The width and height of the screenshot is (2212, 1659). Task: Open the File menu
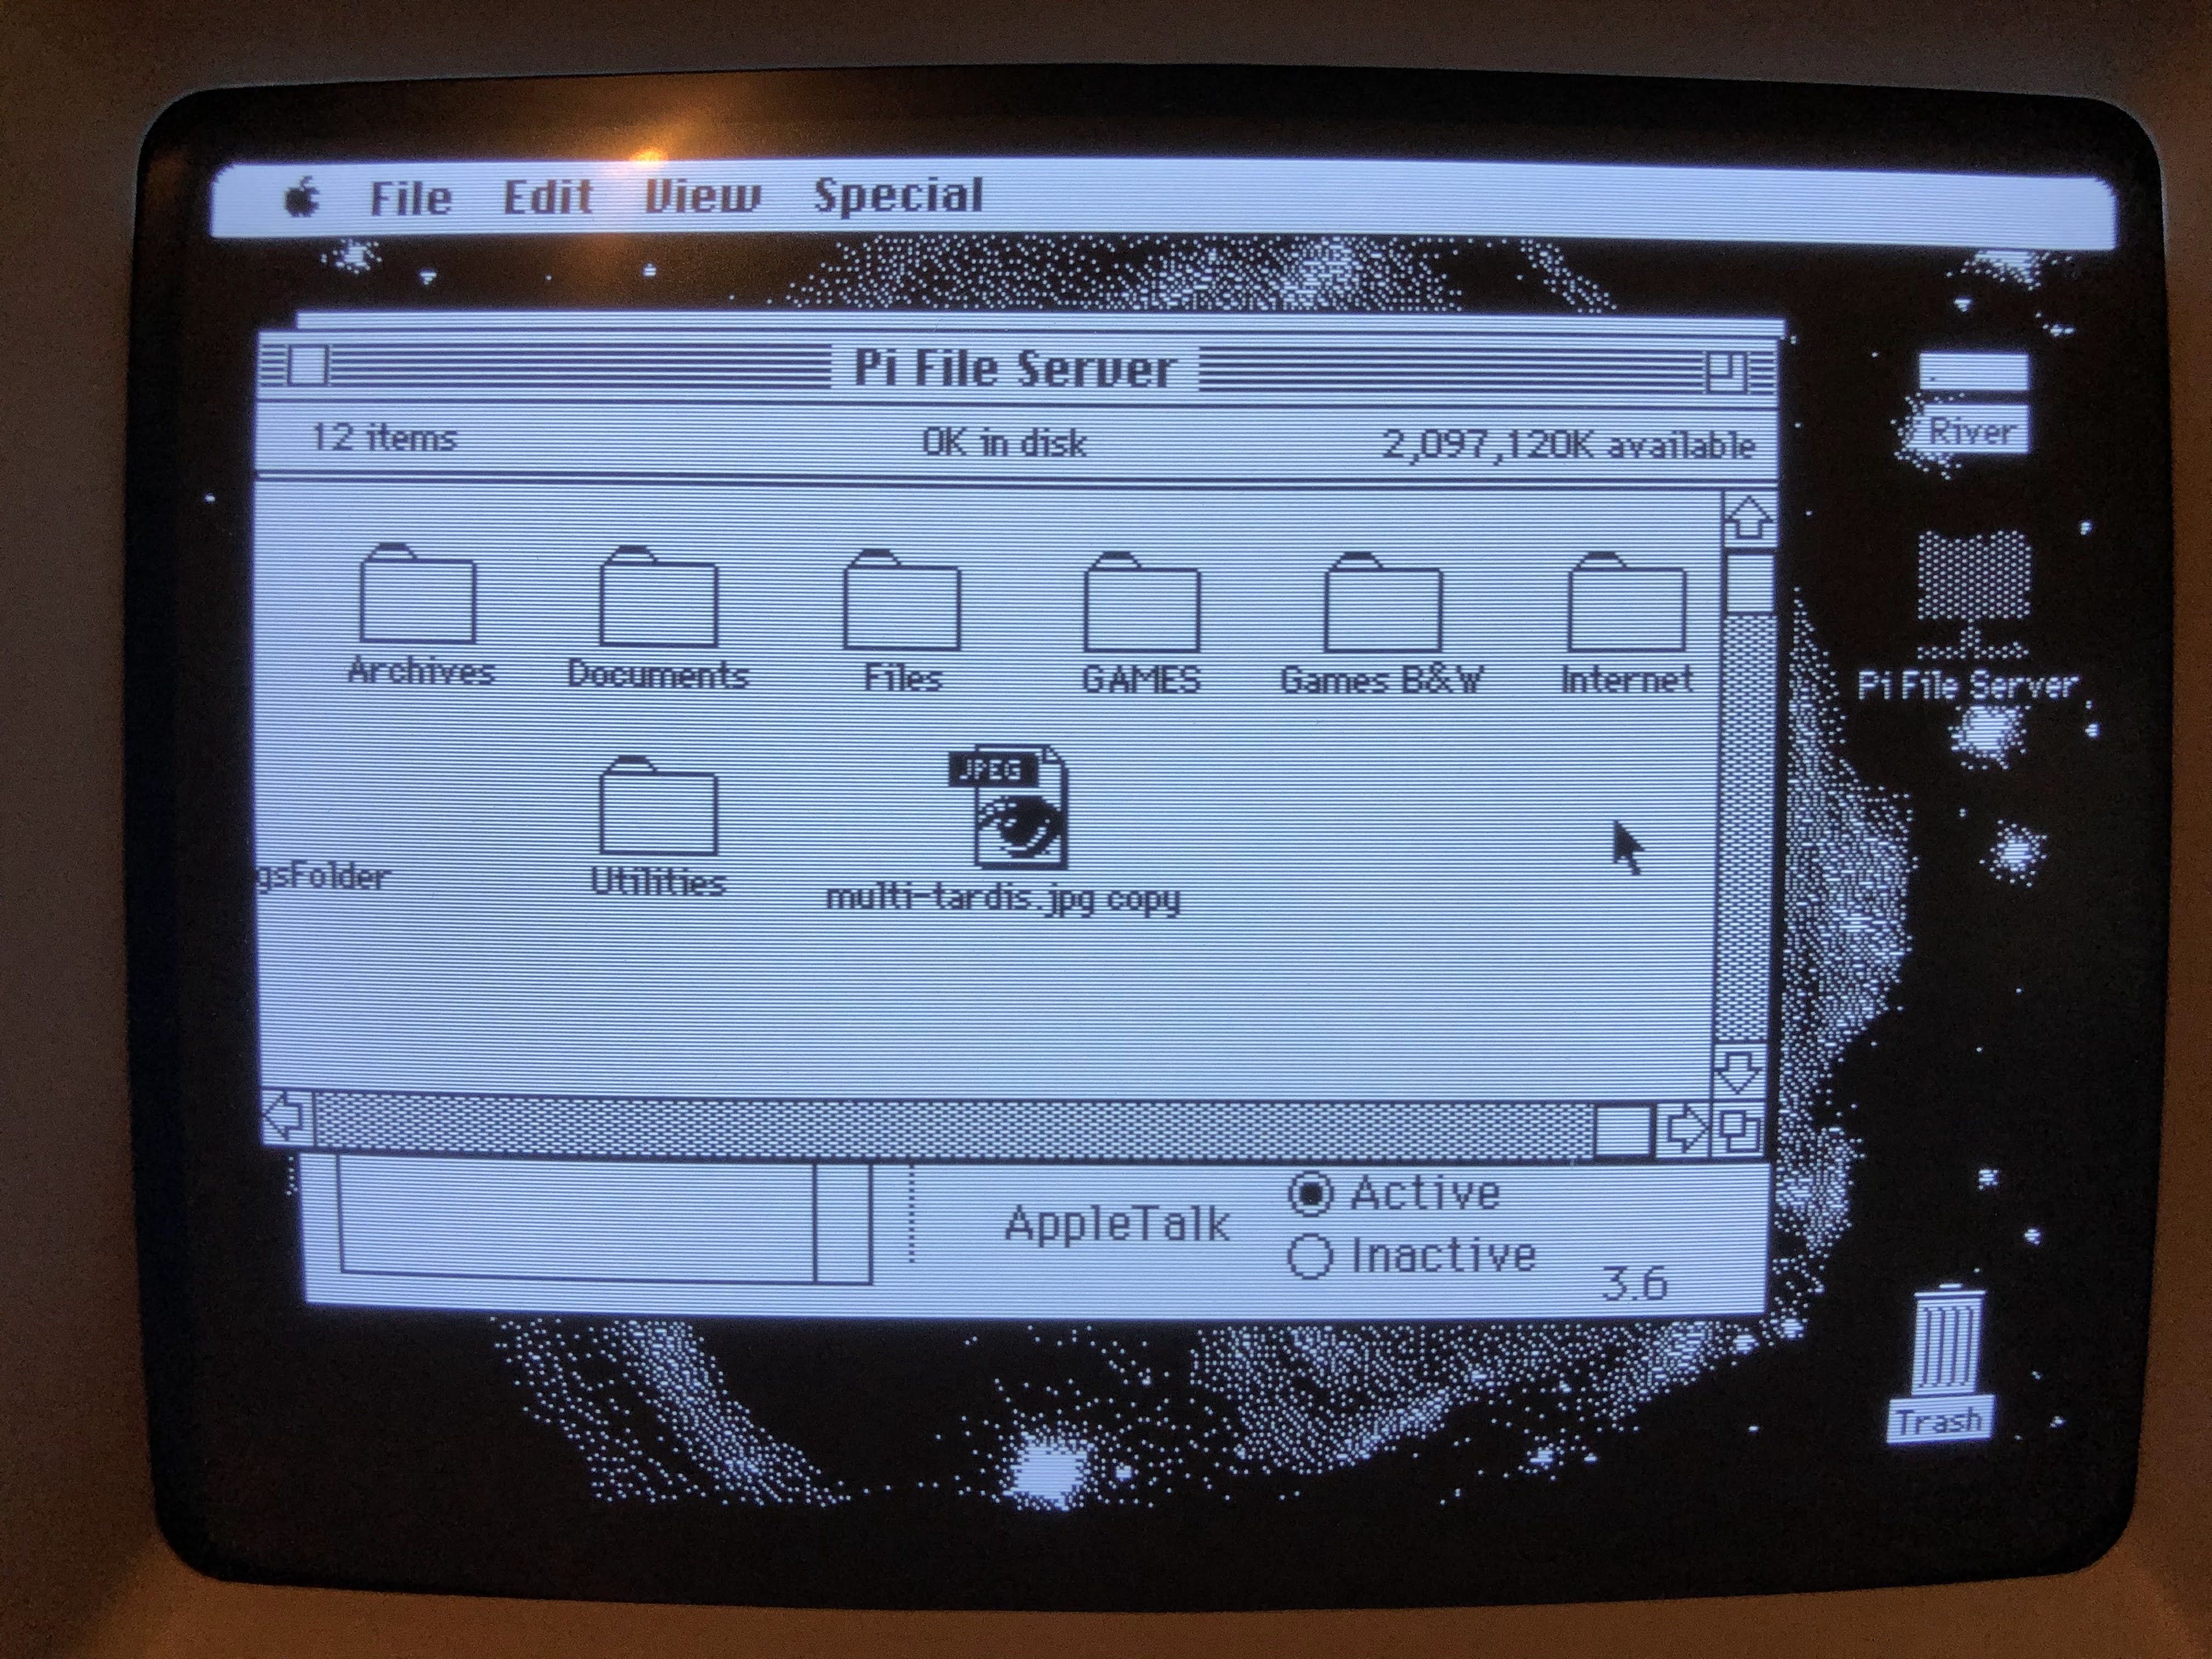pos(410,197)
